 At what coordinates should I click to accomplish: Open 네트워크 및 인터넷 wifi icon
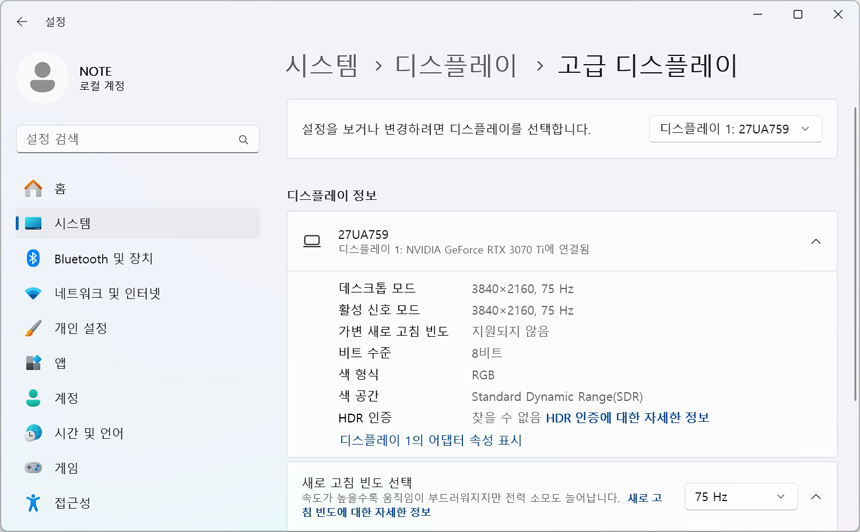[x=33, y=294]
